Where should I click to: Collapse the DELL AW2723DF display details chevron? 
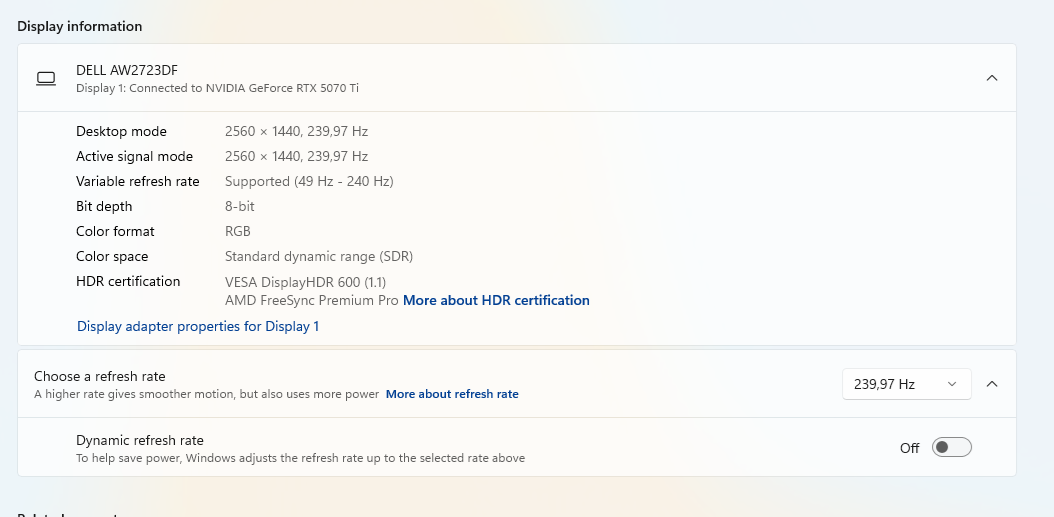pyautogui.click(x=991, y=78)
